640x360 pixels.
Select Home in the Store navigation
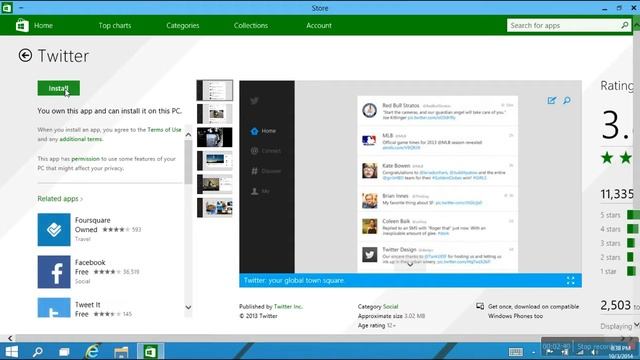click(x=43, y=25)
